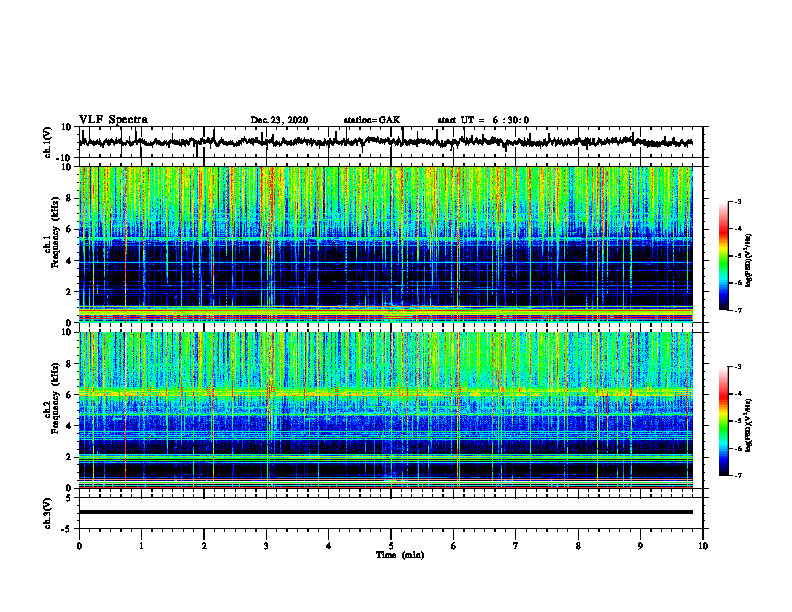This screenshot has width=792, height=612.
Task: Click the "ch.3(V)" axis label
Action: tap(47, 513)
